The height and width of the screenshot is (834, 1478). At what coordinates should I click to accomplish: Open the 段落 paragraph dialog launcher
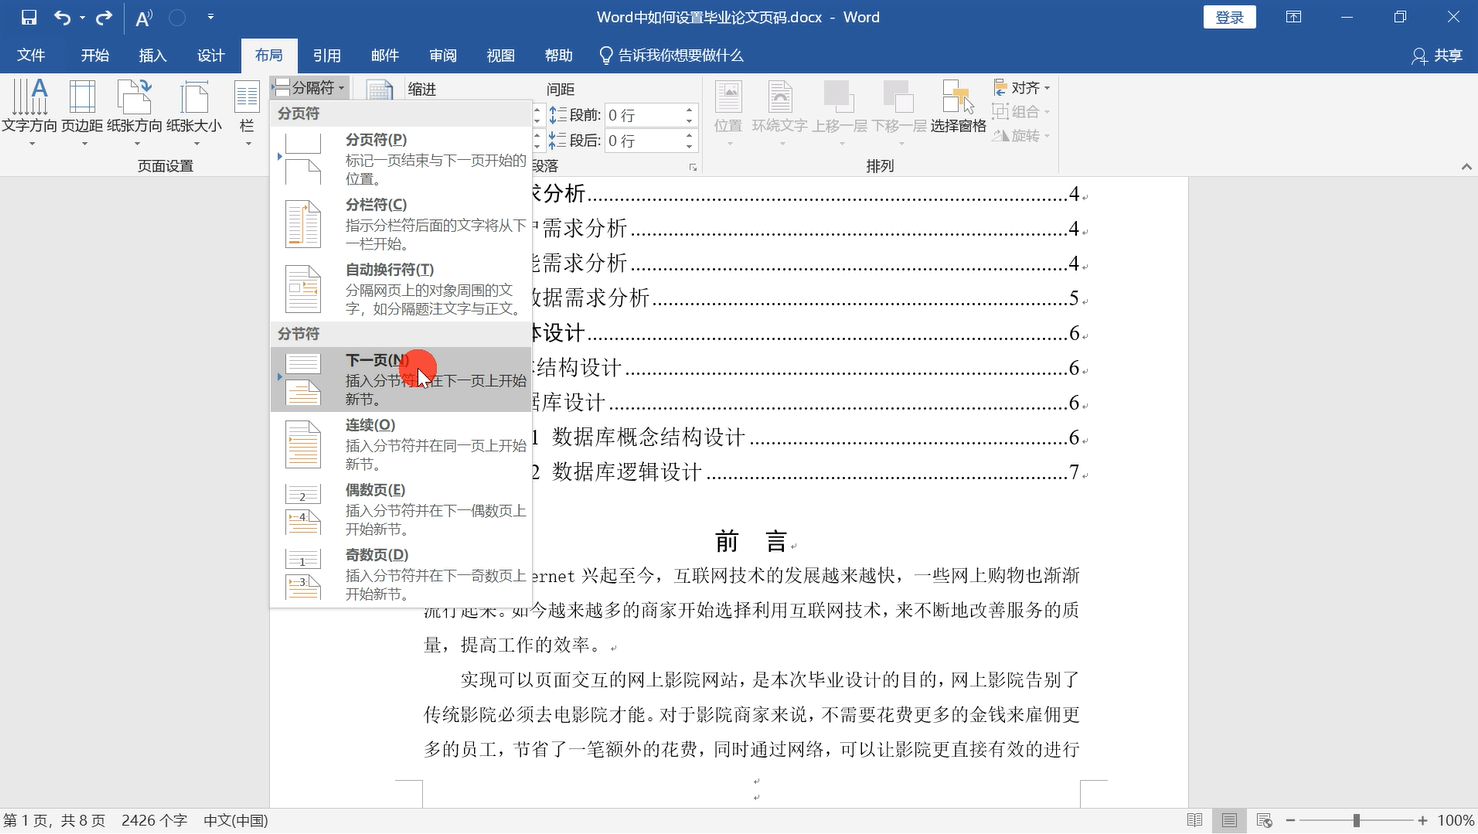(692, 167)
